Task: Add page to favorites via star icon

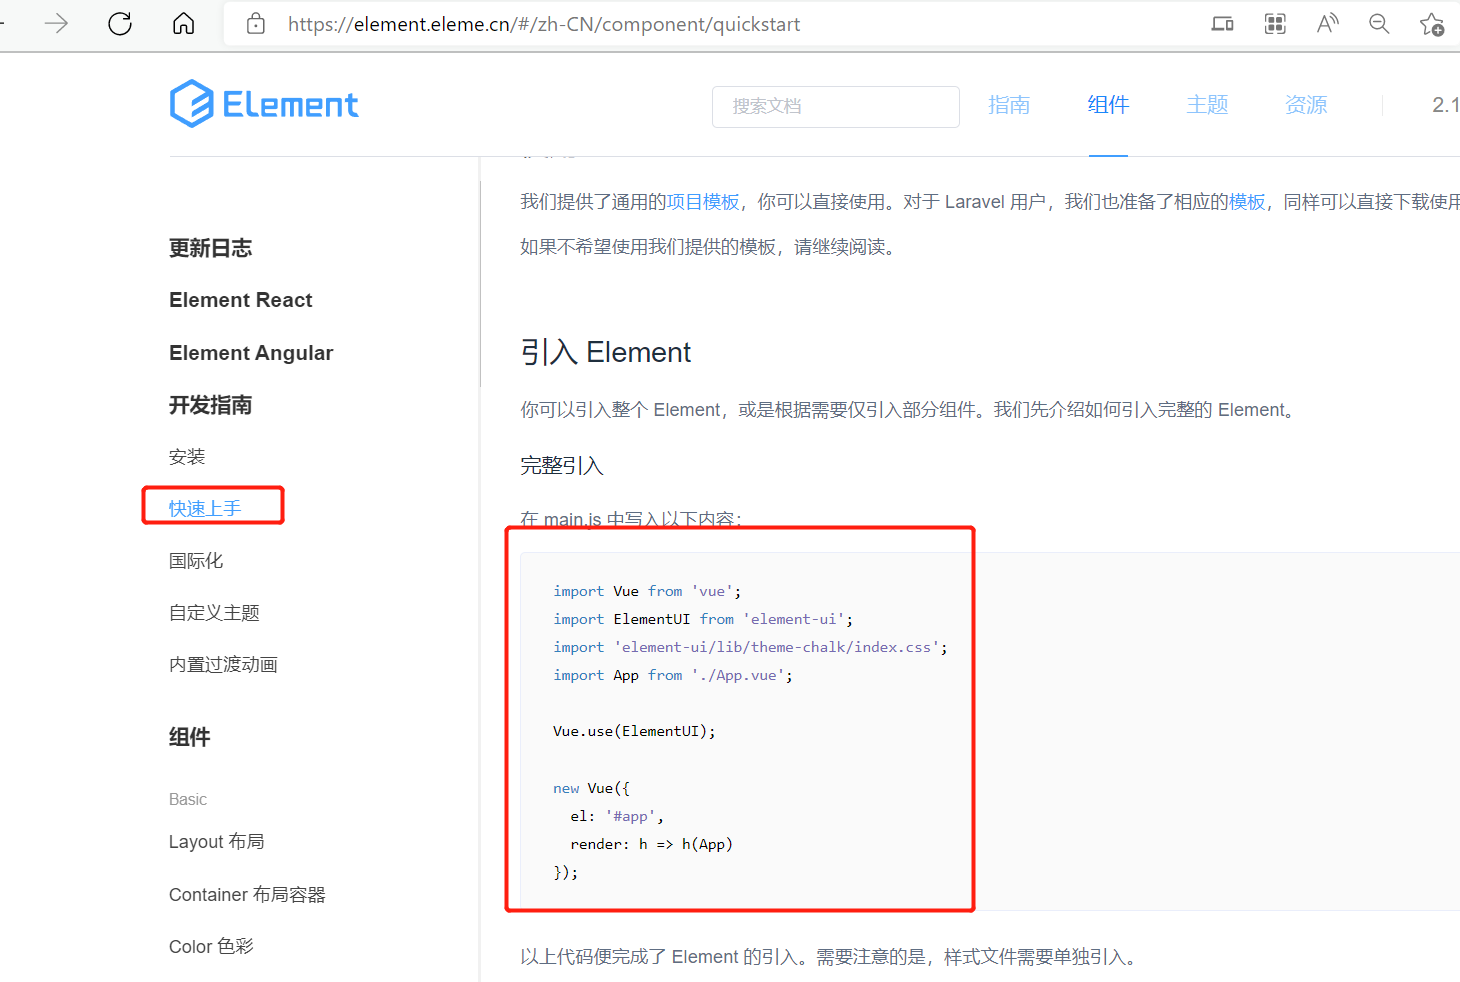Action: tap(1432, 24)
